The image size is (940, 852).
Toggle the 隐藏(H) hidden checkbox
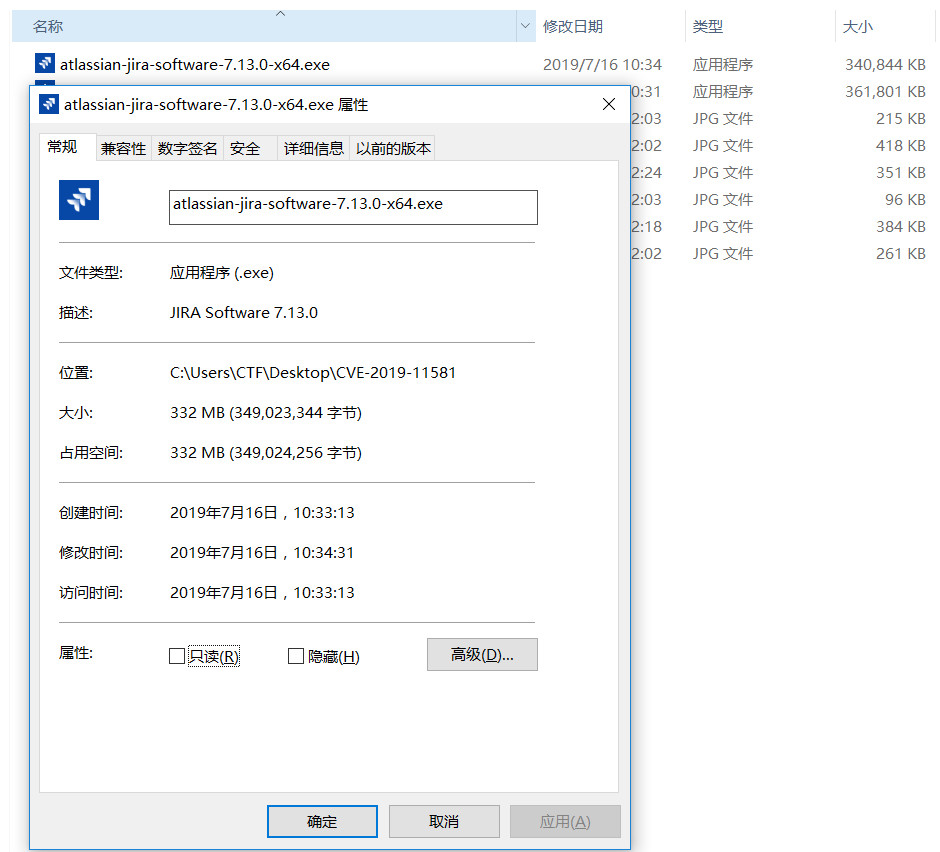[x=296, y=656]
